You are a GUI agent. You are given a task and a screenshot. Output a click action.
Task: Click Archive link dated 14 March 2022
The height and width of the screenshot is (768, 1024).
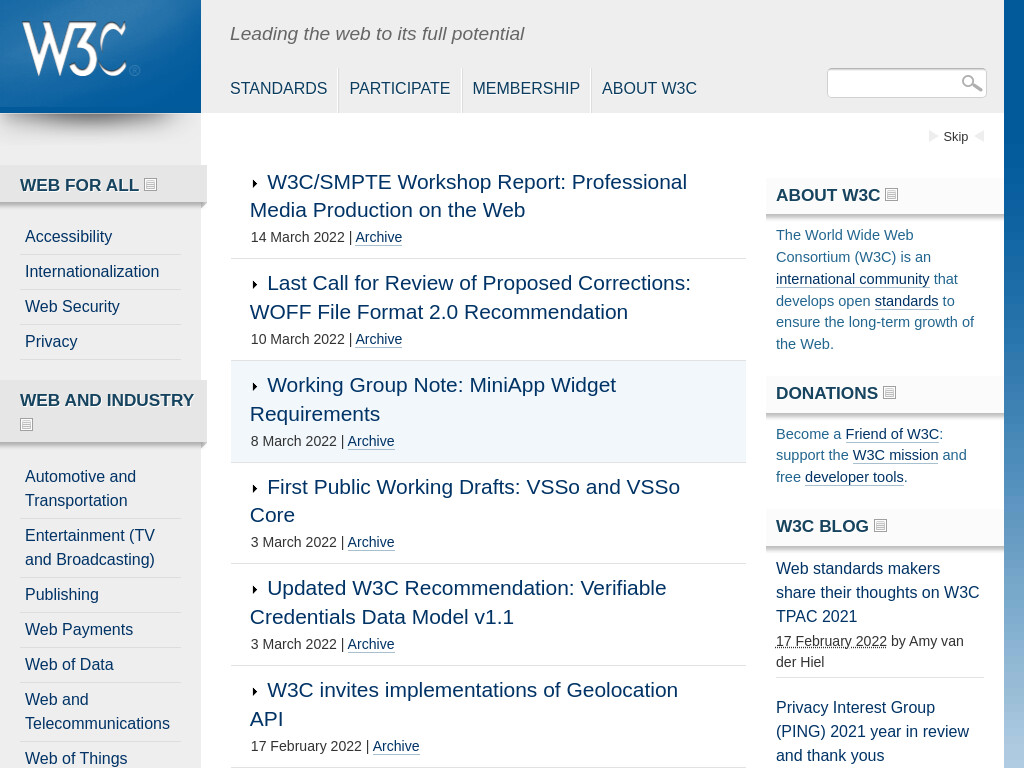379,237
